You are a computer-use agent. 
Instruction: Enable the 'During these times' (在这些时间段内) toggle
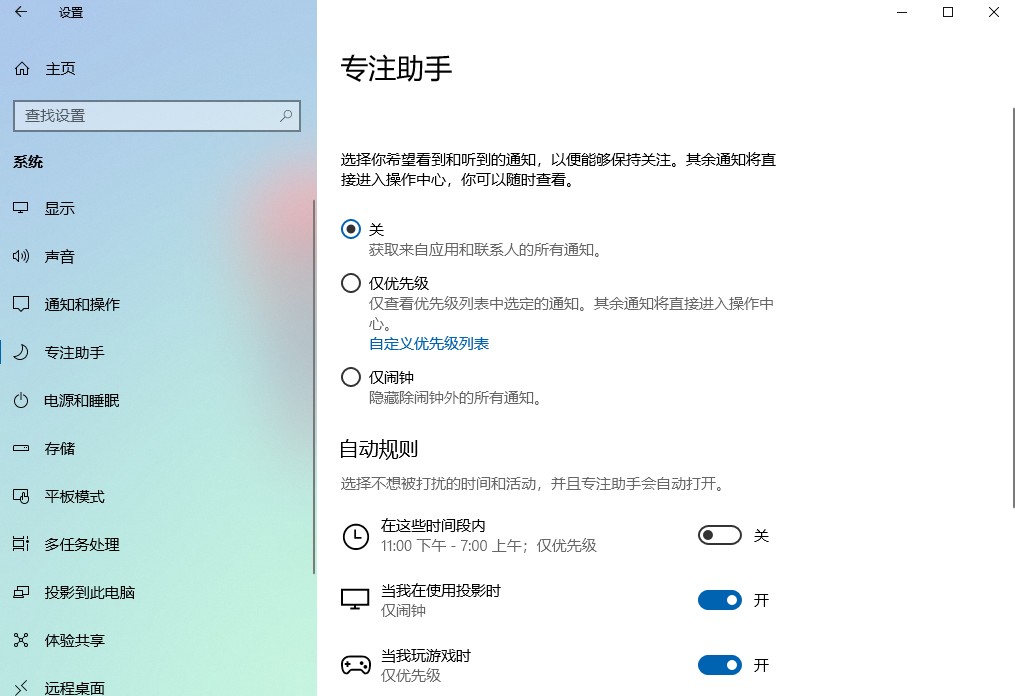(x=719, y=536)
